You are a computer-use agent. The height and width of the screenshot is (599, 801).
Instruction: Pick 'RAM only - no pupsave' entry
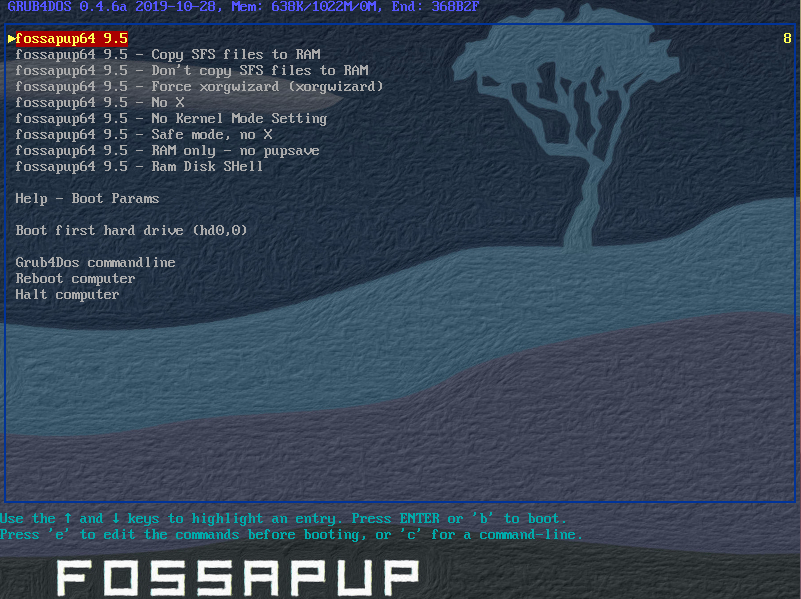168,151
